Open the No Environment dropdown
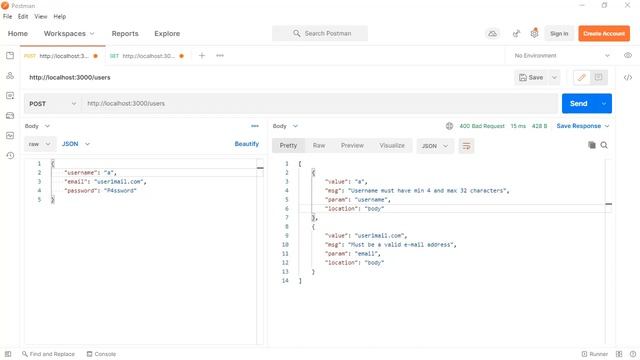The width and height of the screenshot is (640, 360). click(562, 56)
